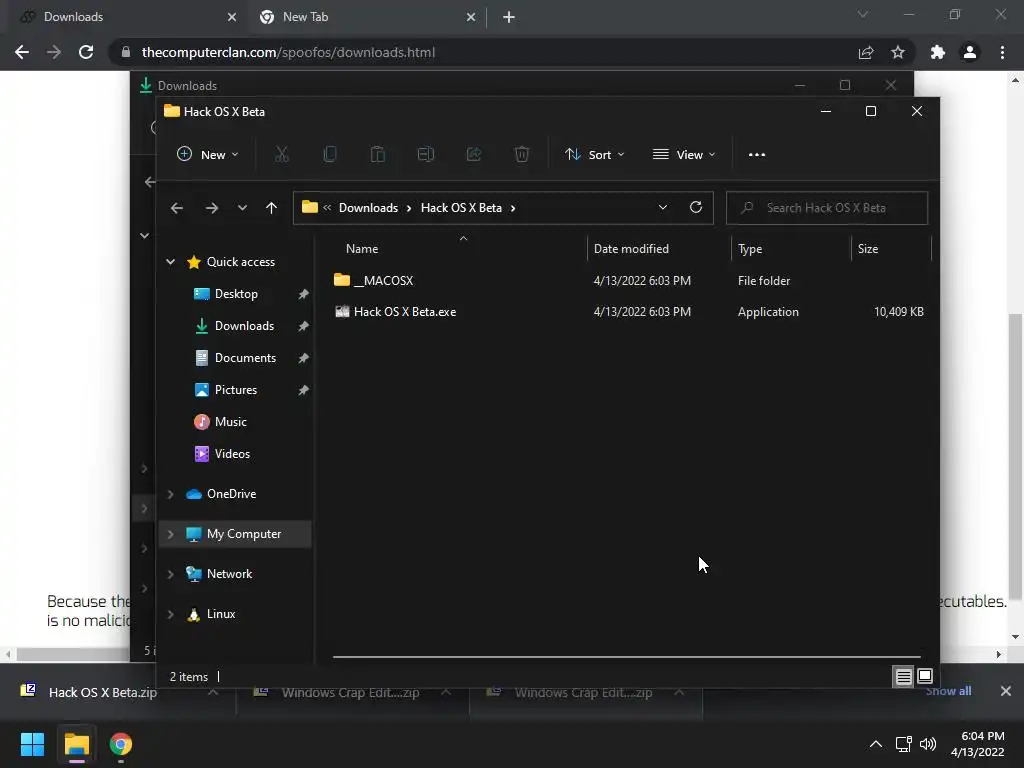The width and height of the screenshot is (1024, 768).
Task: Refresh the Hack OS X Beta folder
Action: point(696,208)
